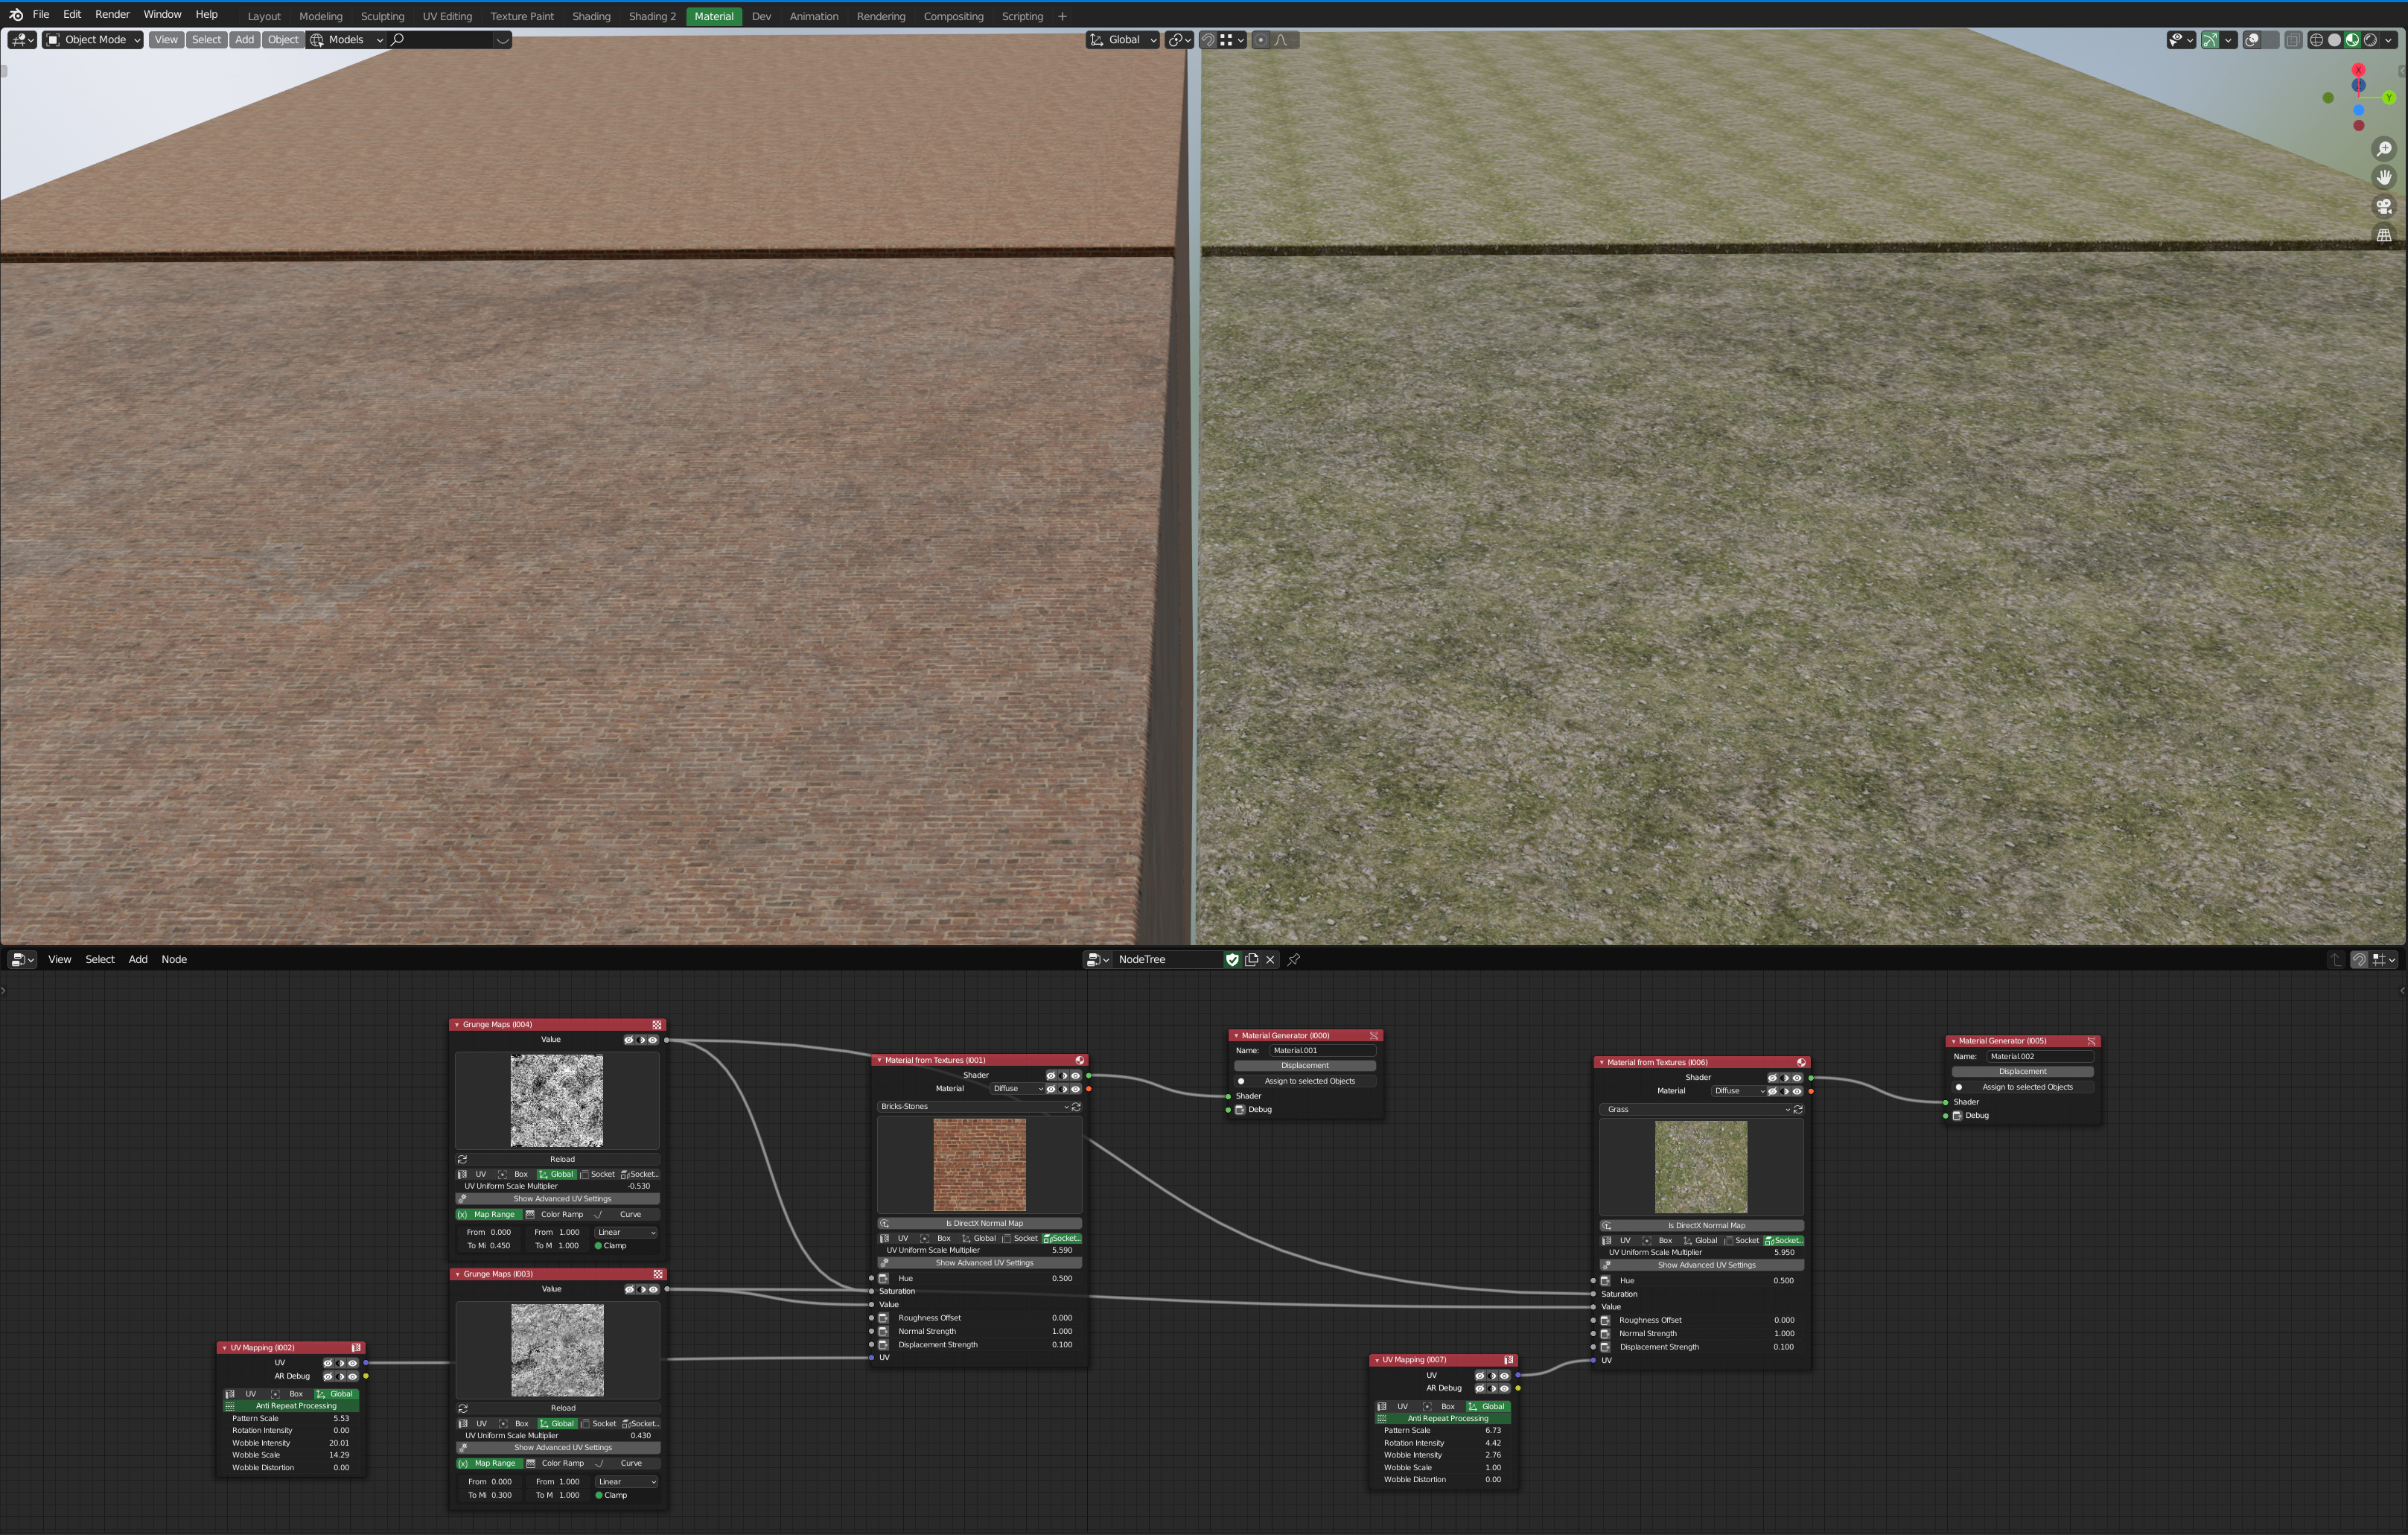The image size is (2408, 1535).
Task: Select solid viewport shading icon
Action: tap(2334, 40)
